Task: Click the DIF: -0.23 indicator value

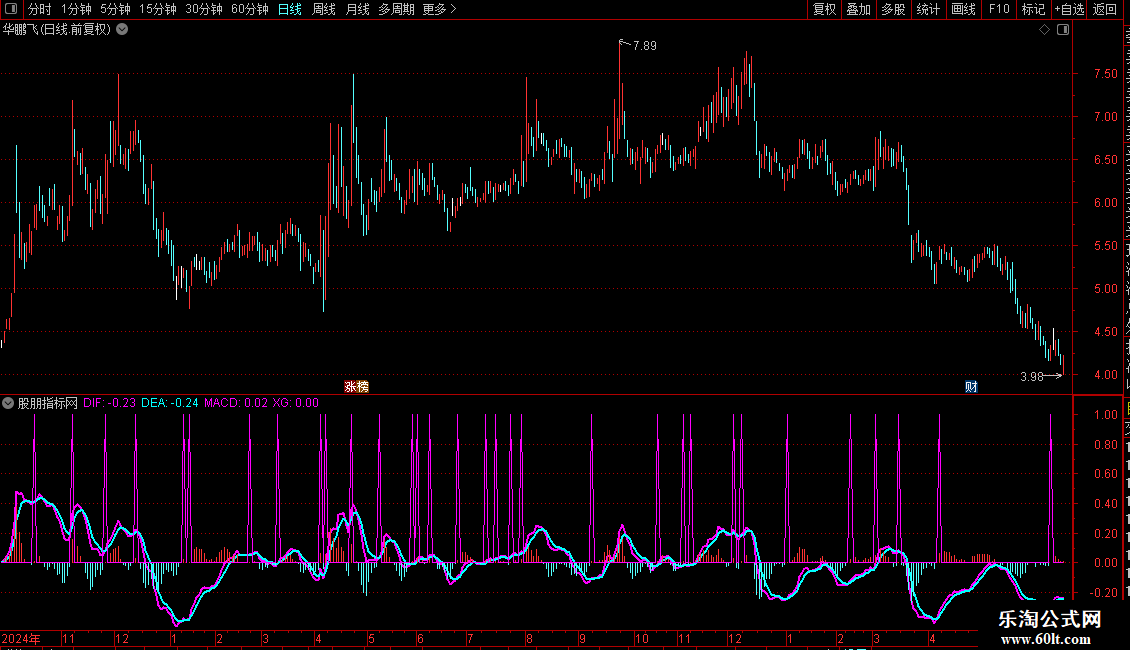Action: (x=110, y=403)
